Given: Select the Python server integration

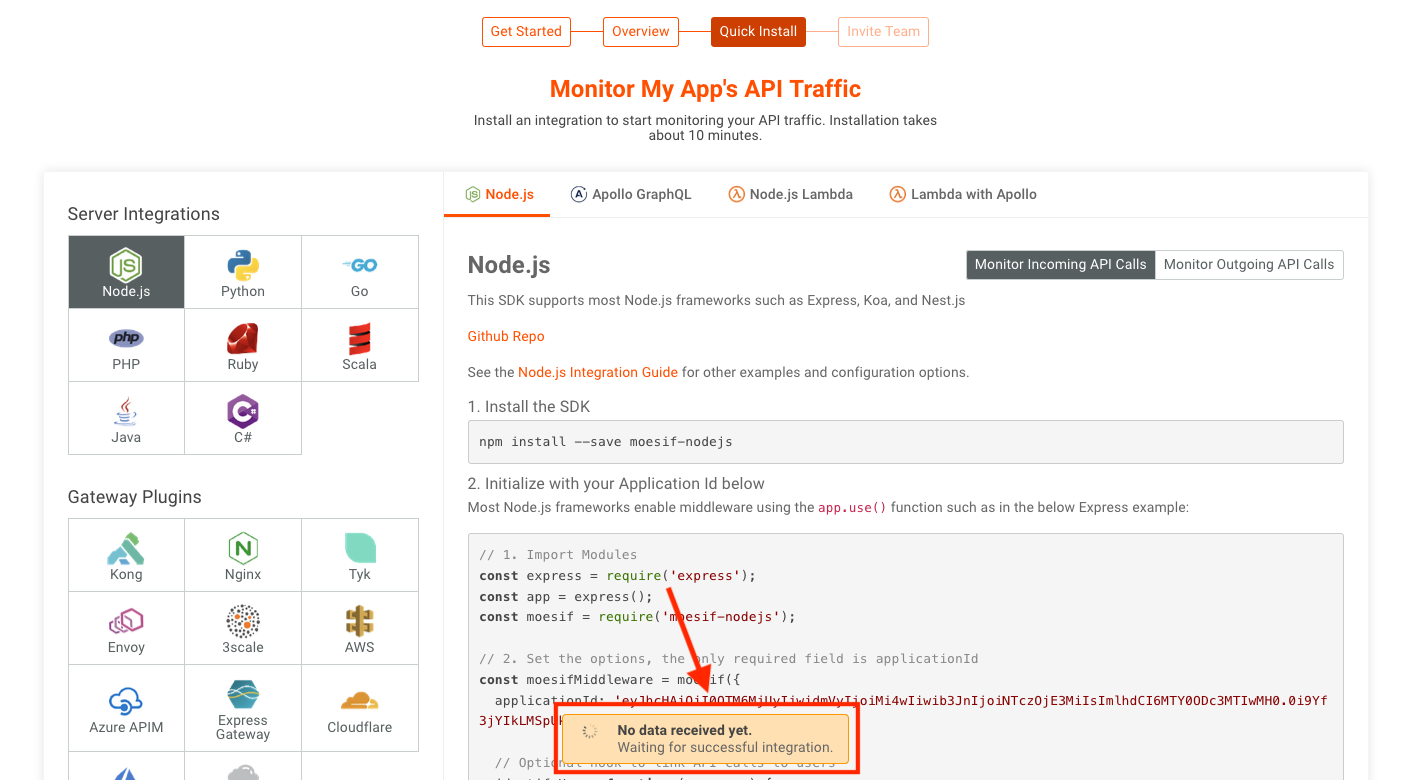Looking at the screenshot, I should [242, 271].
